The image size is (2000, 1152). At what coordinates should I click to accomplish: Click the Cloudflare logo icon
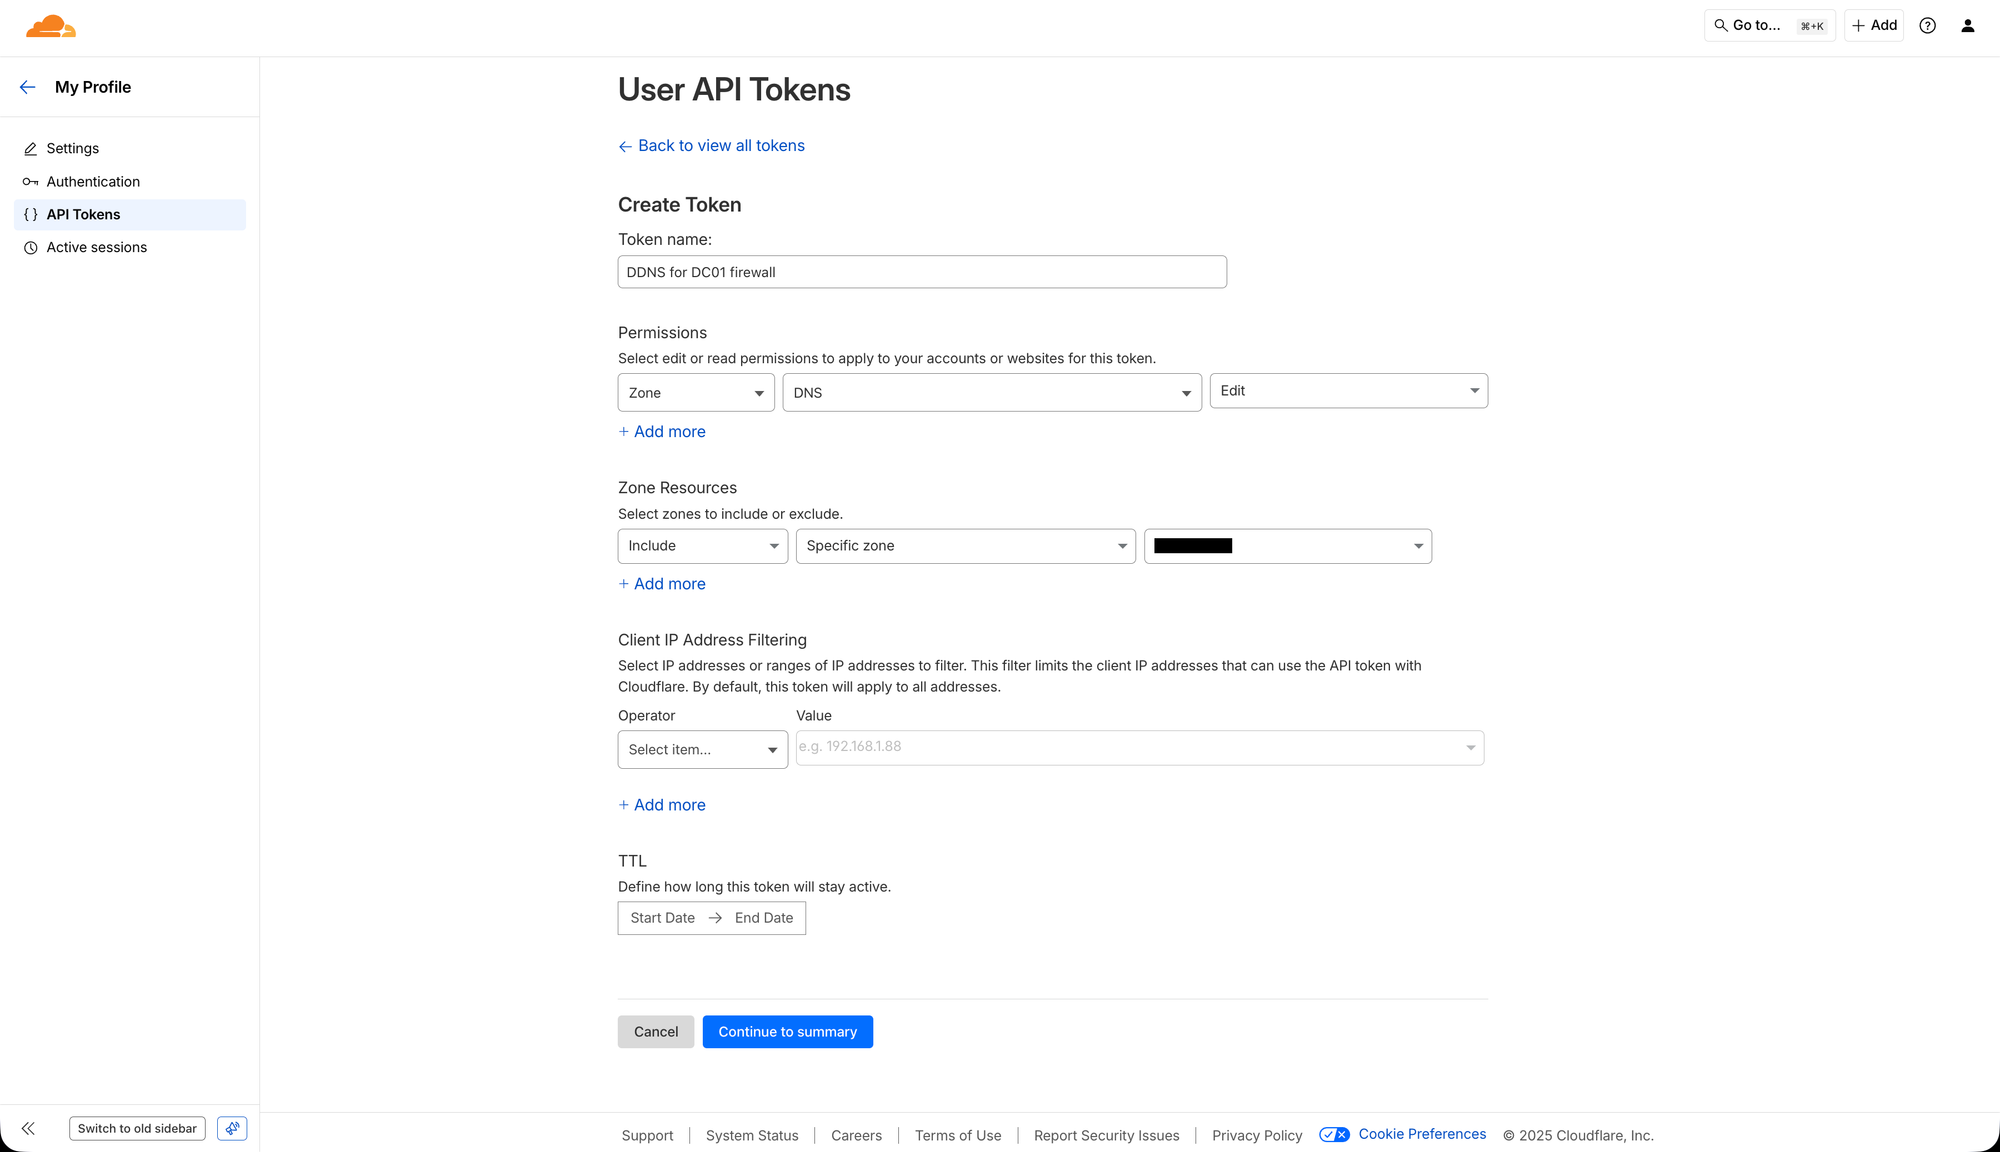(x=51, y=27)
